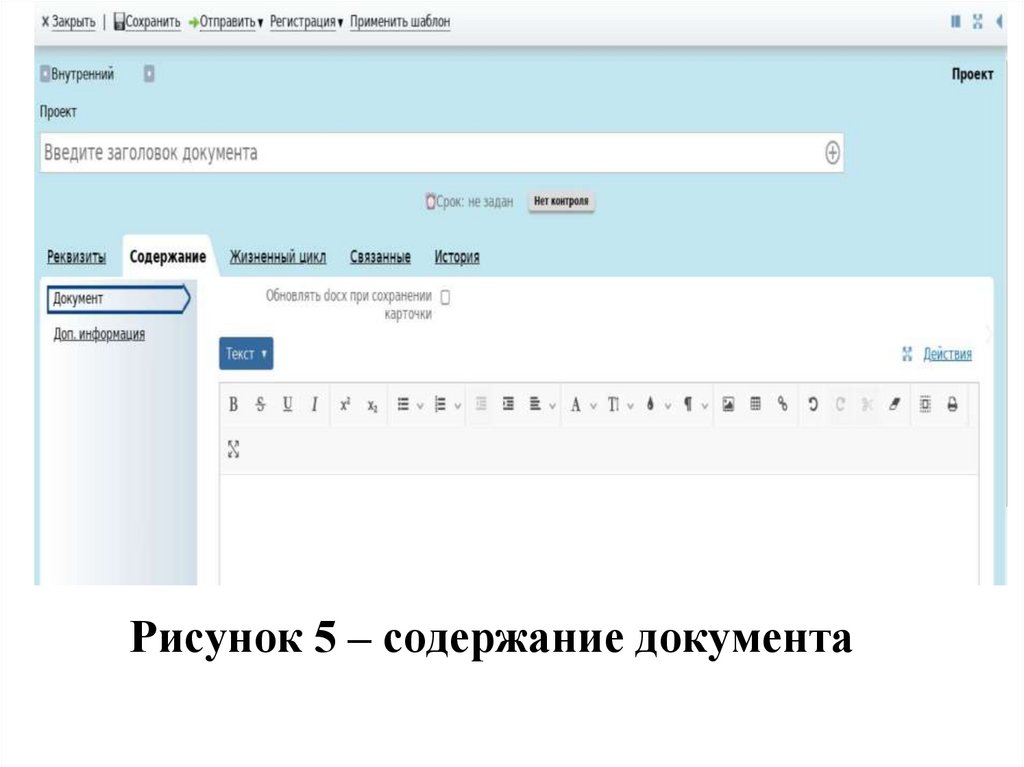Open text alignment options
This screenshot has width=1024, height=767.
535,404
